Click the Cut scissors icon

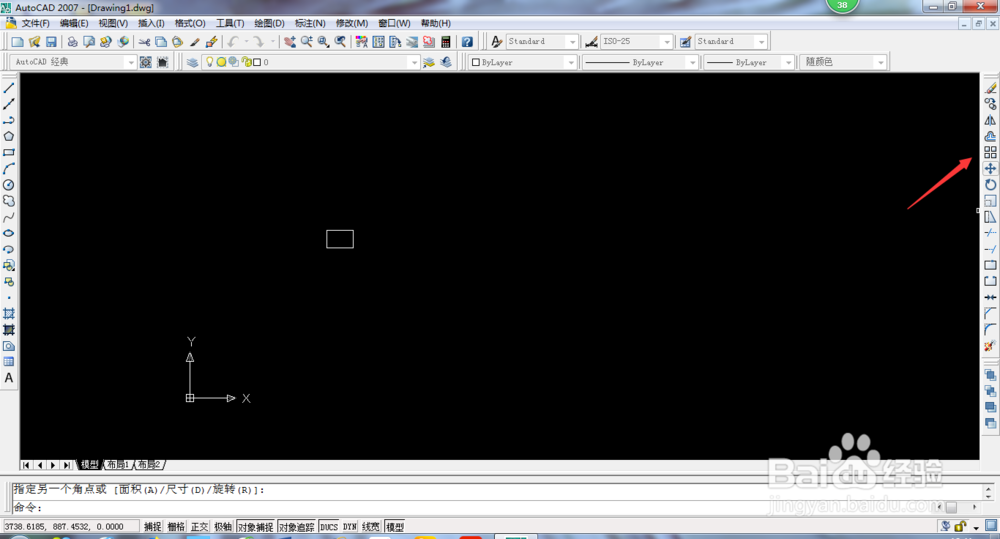click(144, 42)
